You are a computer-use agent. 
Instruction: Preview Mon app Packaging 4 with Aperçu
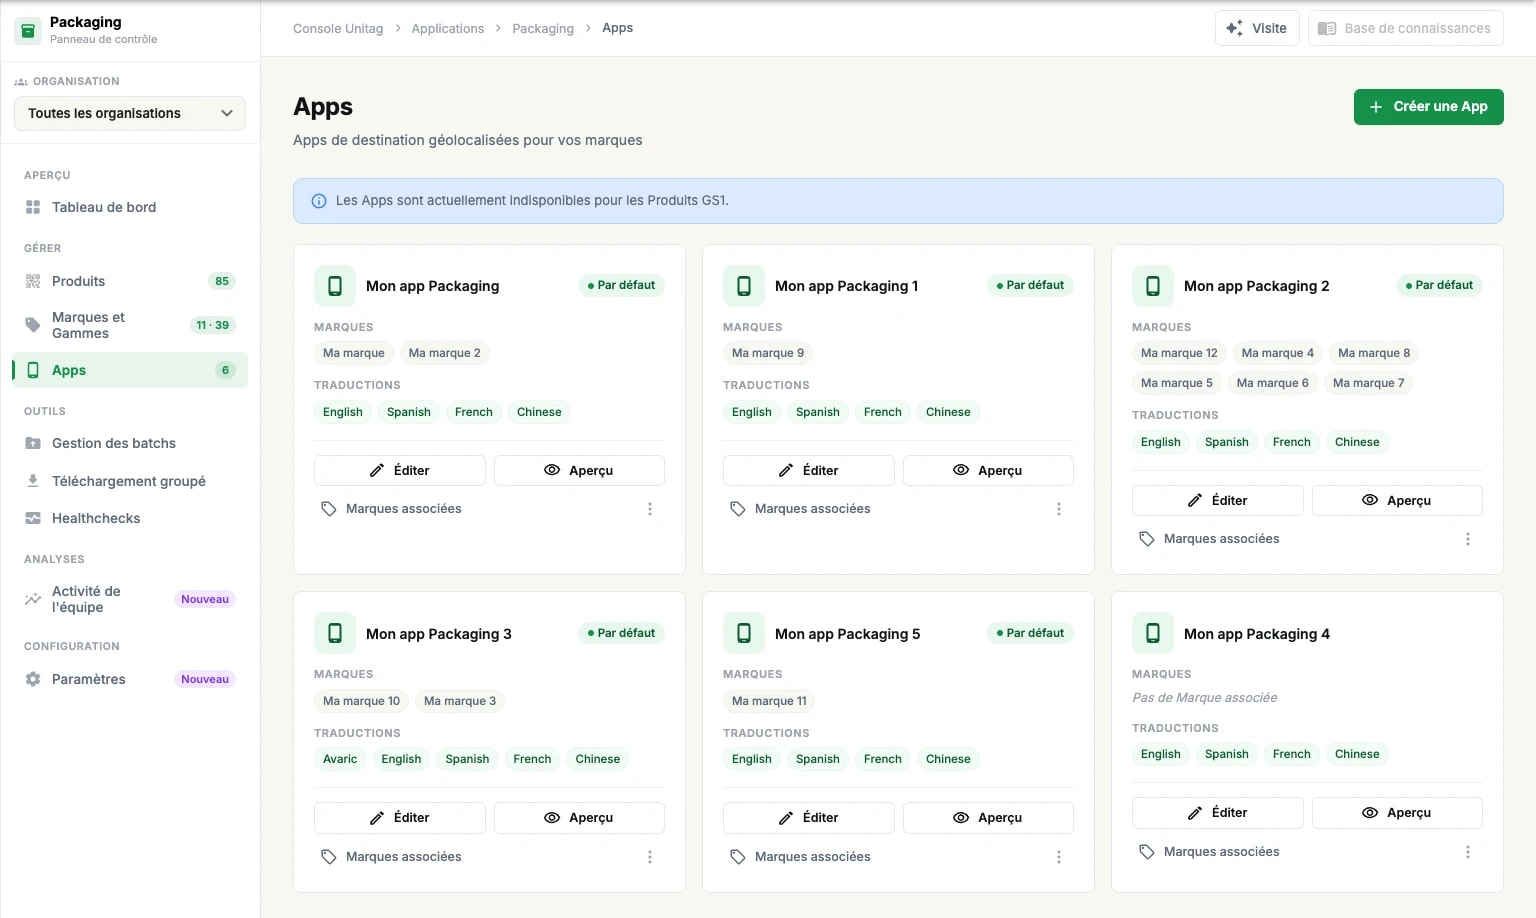point(1397,813)
